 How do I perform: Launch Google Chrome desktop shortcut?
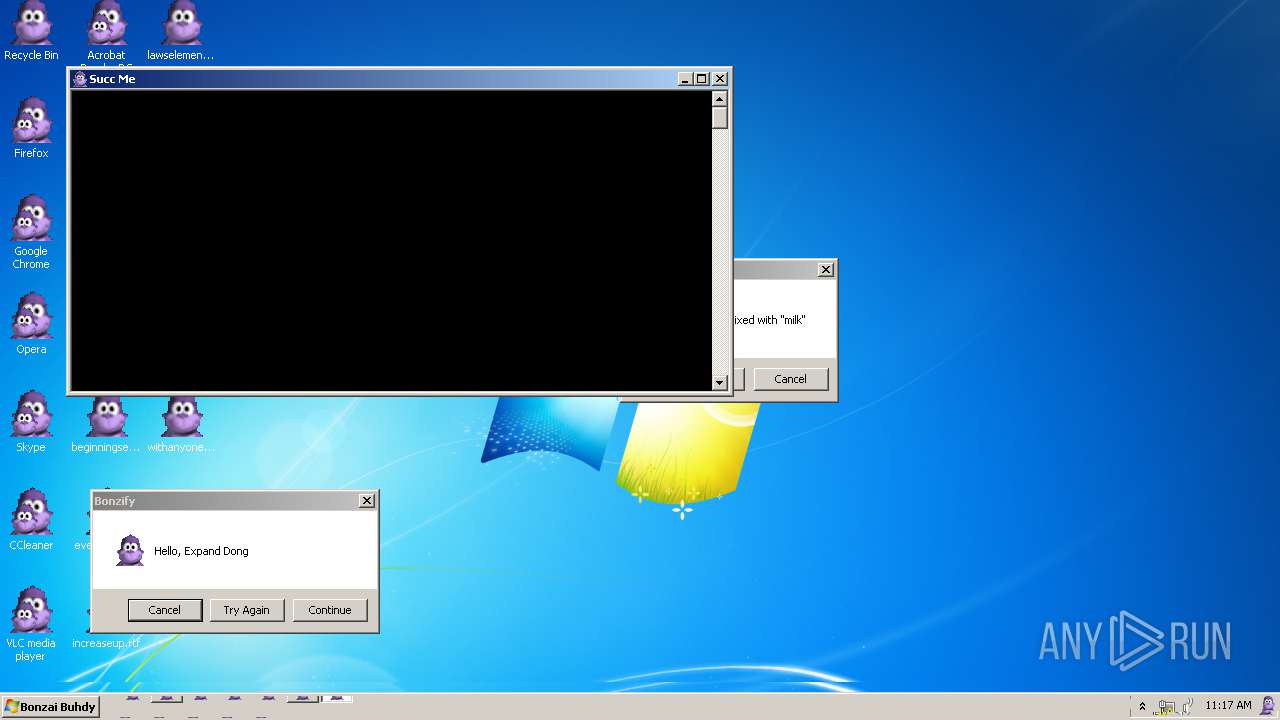31,232
